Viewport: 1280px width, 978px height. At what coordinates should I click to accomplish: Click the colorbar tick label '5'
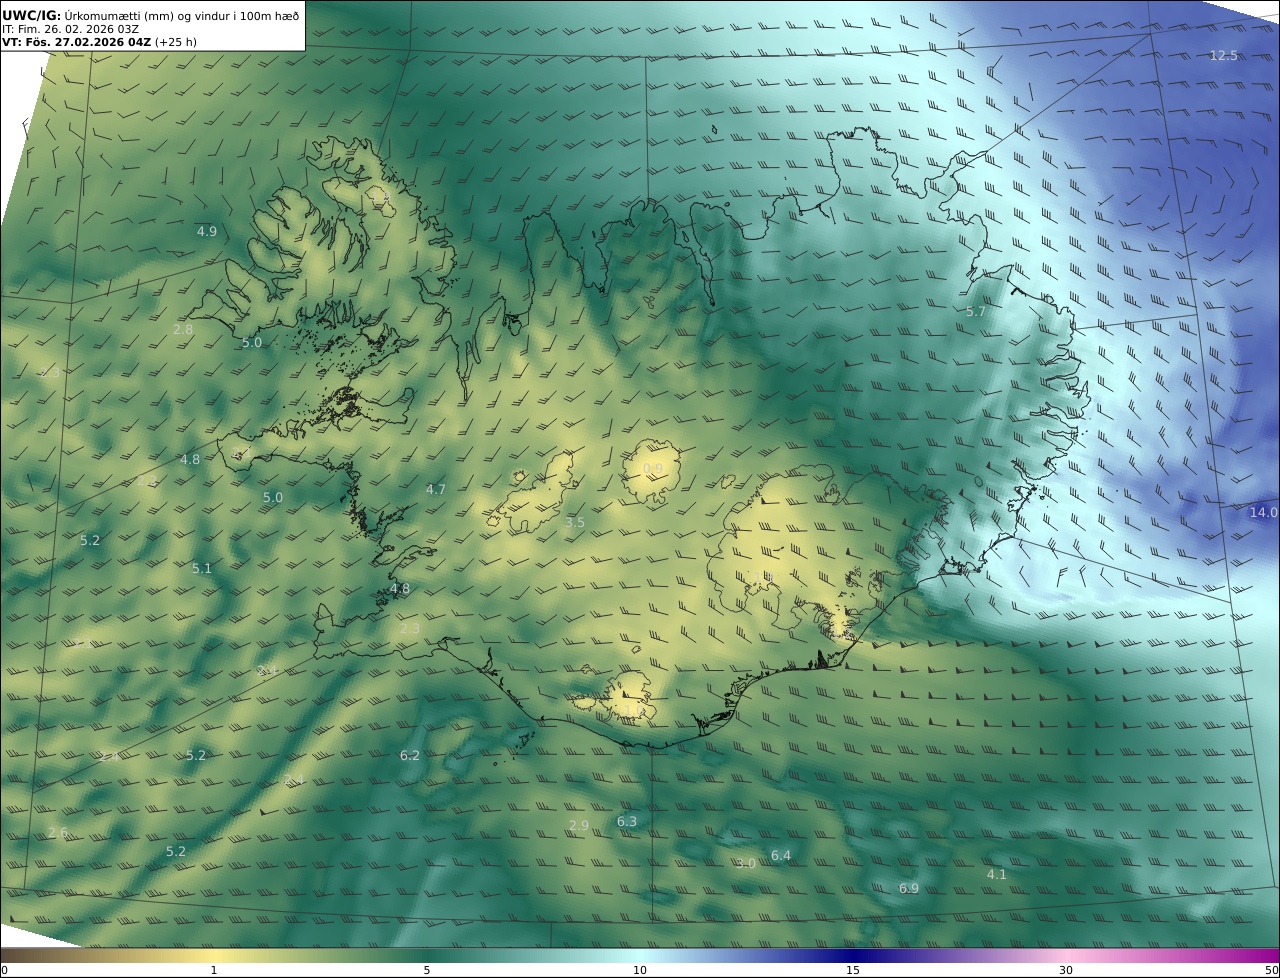[x=427, y=970]
